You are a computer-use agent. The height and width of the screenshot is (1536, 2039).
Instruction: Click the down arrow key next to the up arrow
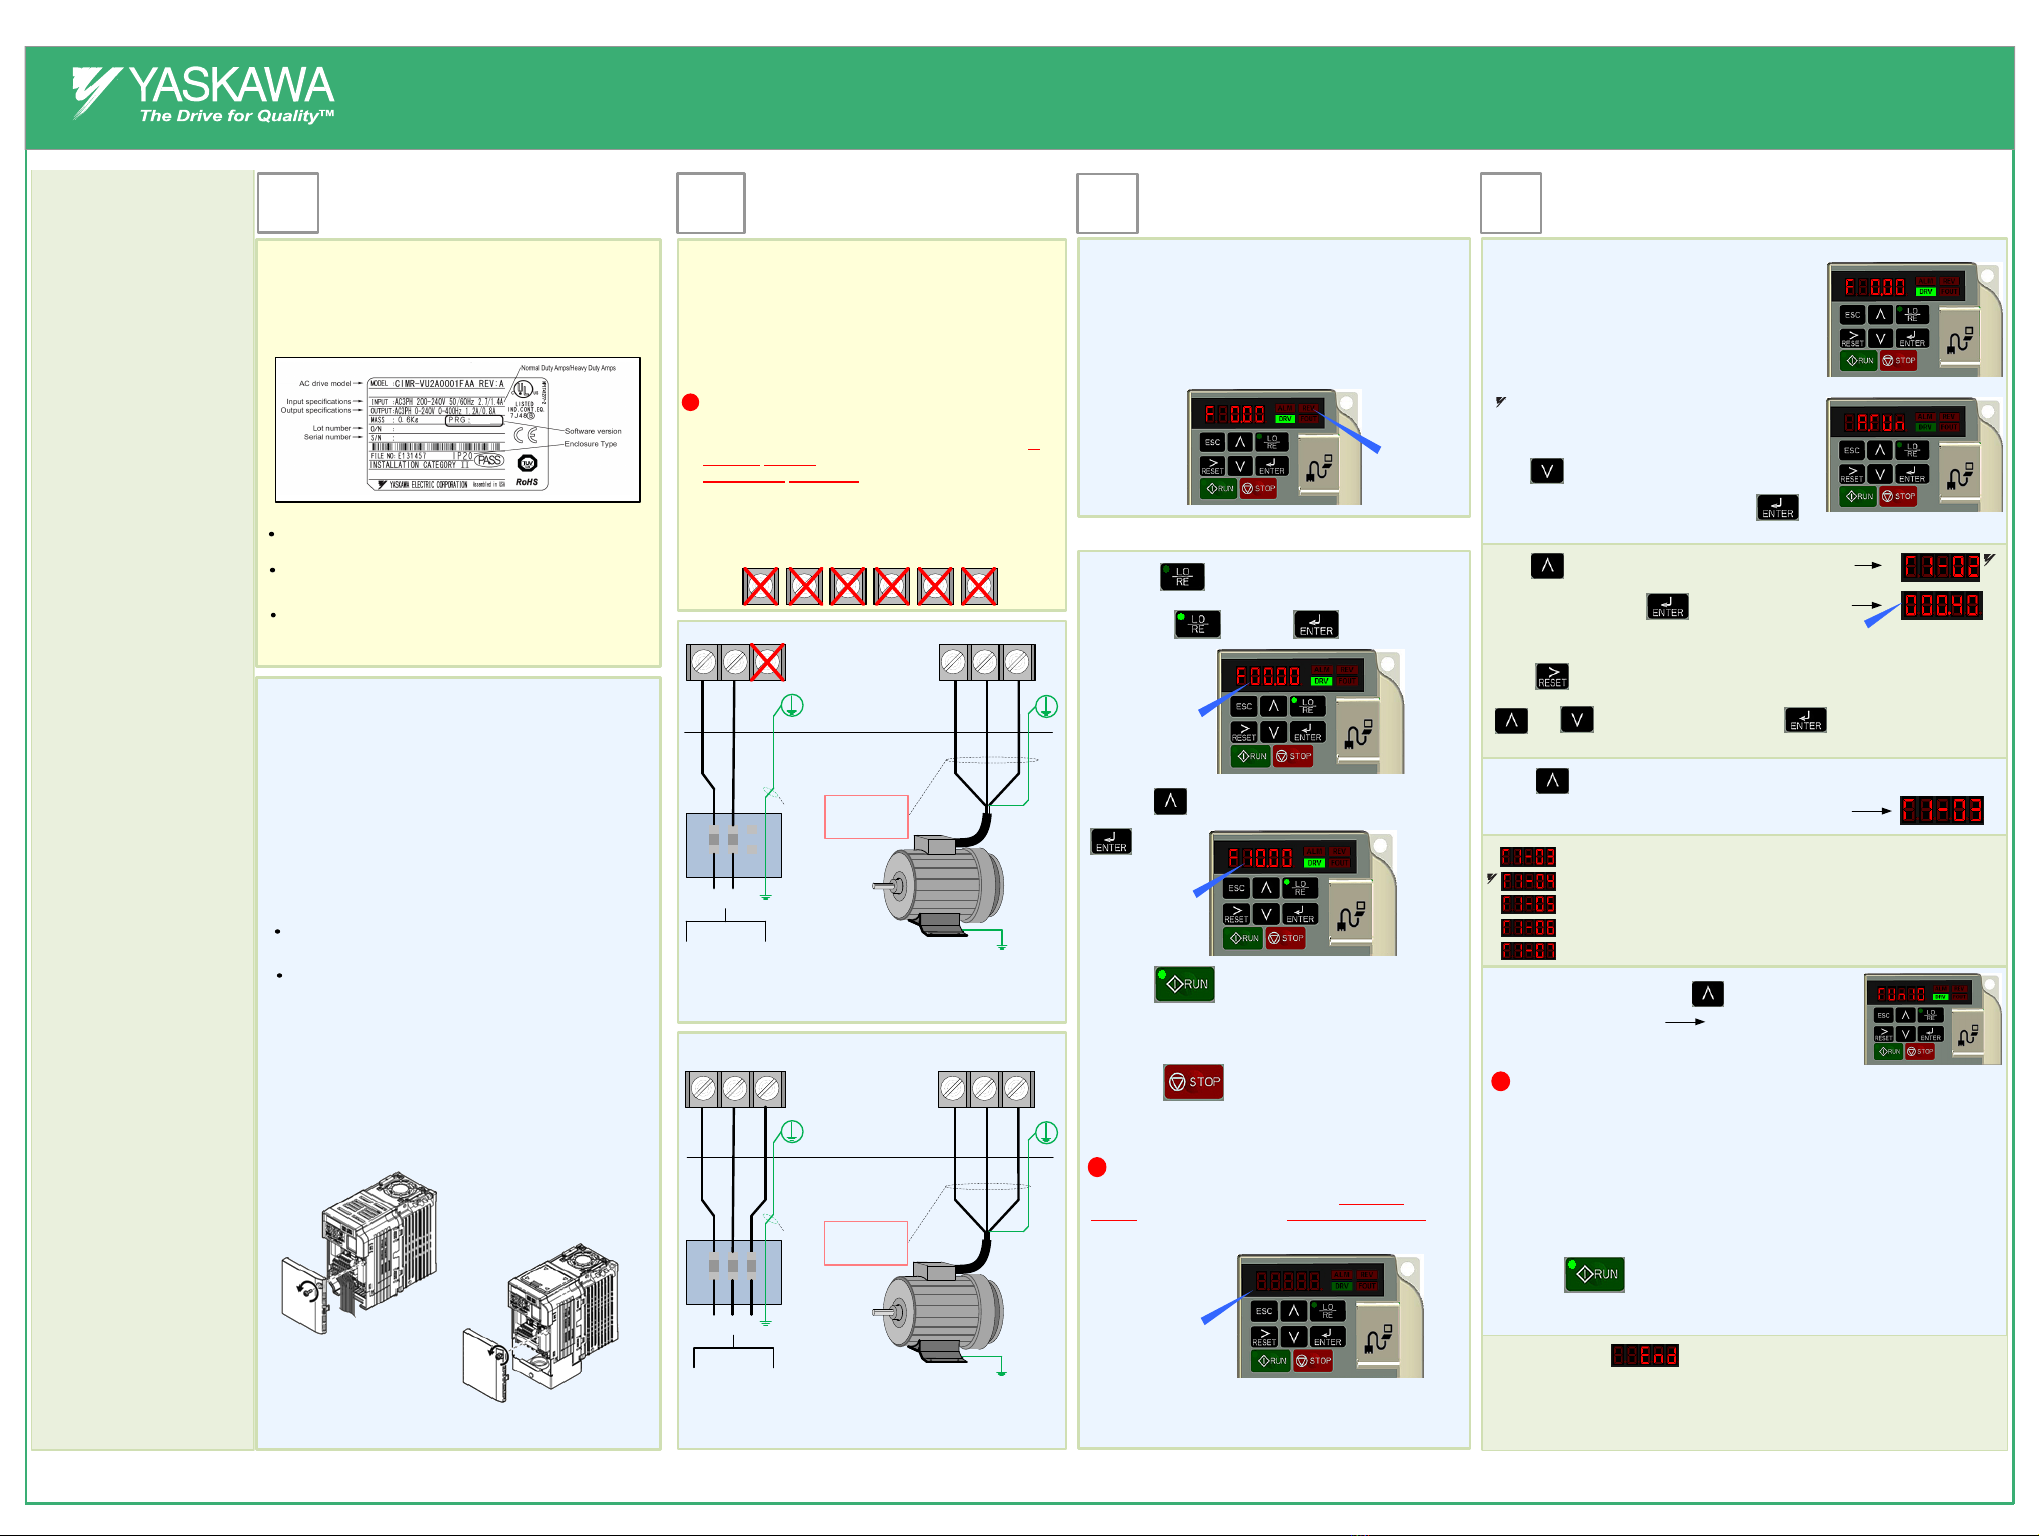coord(1577,720)
